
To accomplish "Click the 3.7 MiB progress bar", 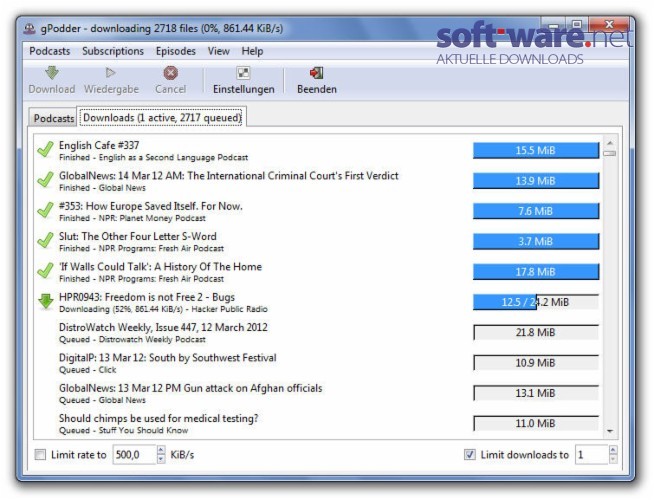I will click(536, 241).
